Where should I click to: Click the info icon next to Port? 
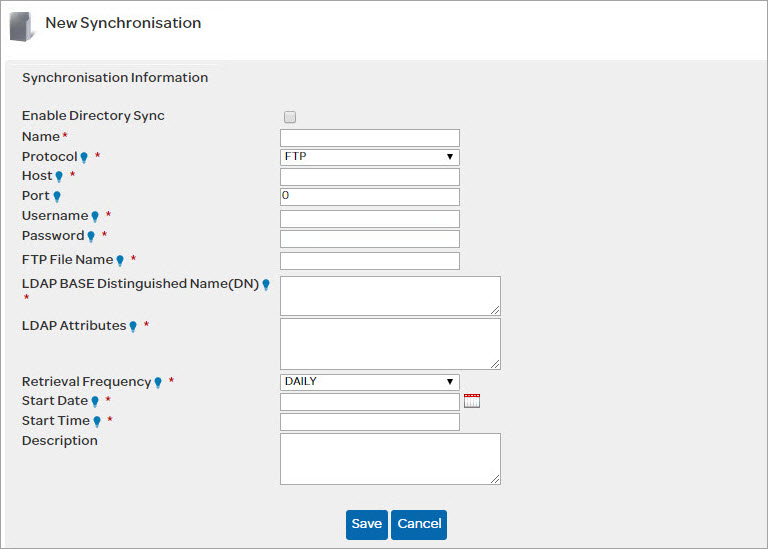57,197
